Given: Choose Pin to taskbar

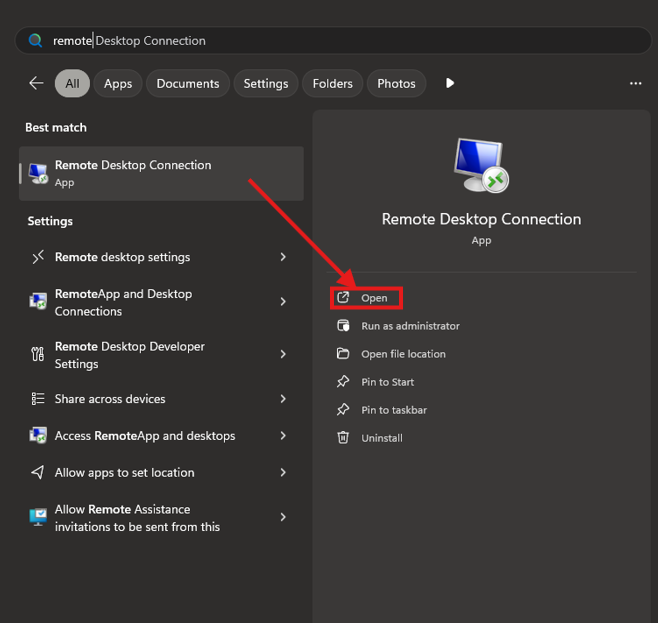Looking at the screenshot, I should pyautogui.click(x=394, y=410).
